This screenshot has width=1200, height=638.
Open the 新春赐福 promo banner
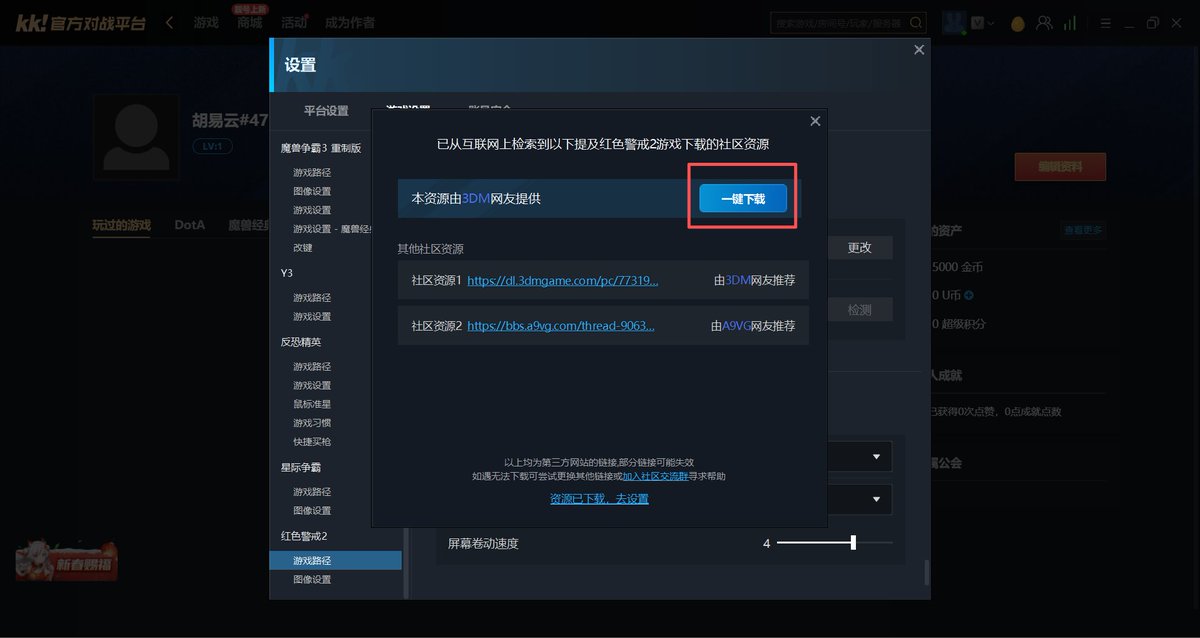(66, 562)
